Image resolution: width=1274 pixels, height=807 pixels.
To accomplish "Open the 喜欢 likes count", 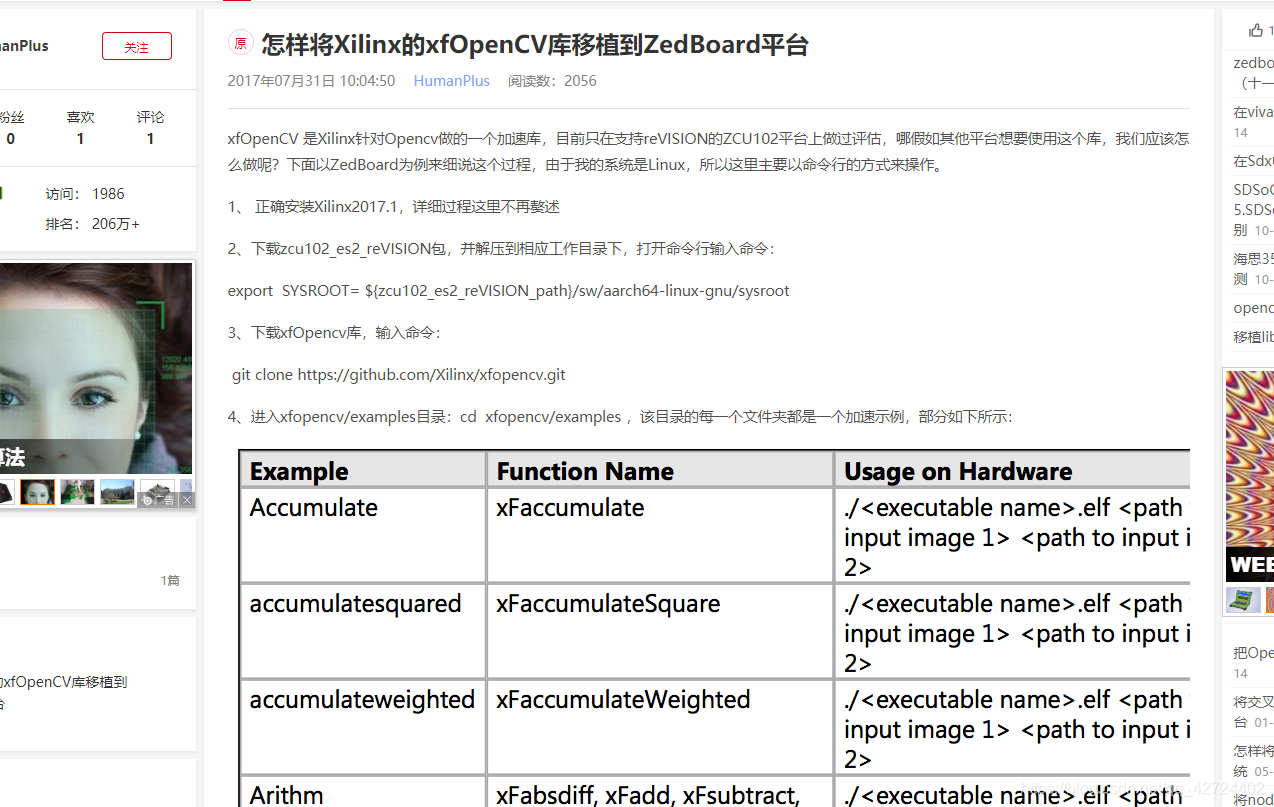I will (x=81, y=128).
